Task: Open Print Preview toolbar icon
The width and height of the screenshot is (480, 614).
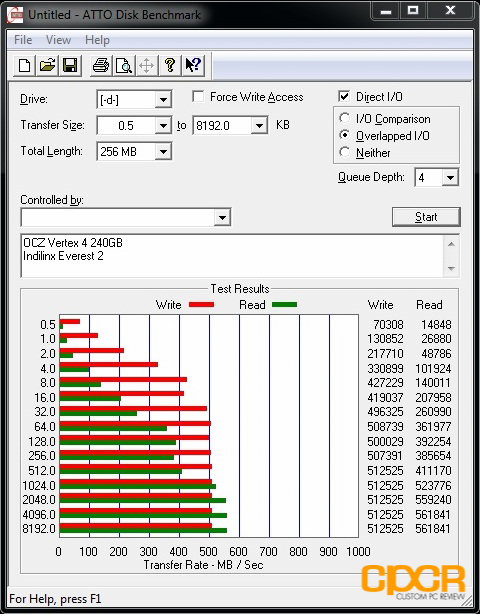Action: pyautogui.click(x=124, y=65)
